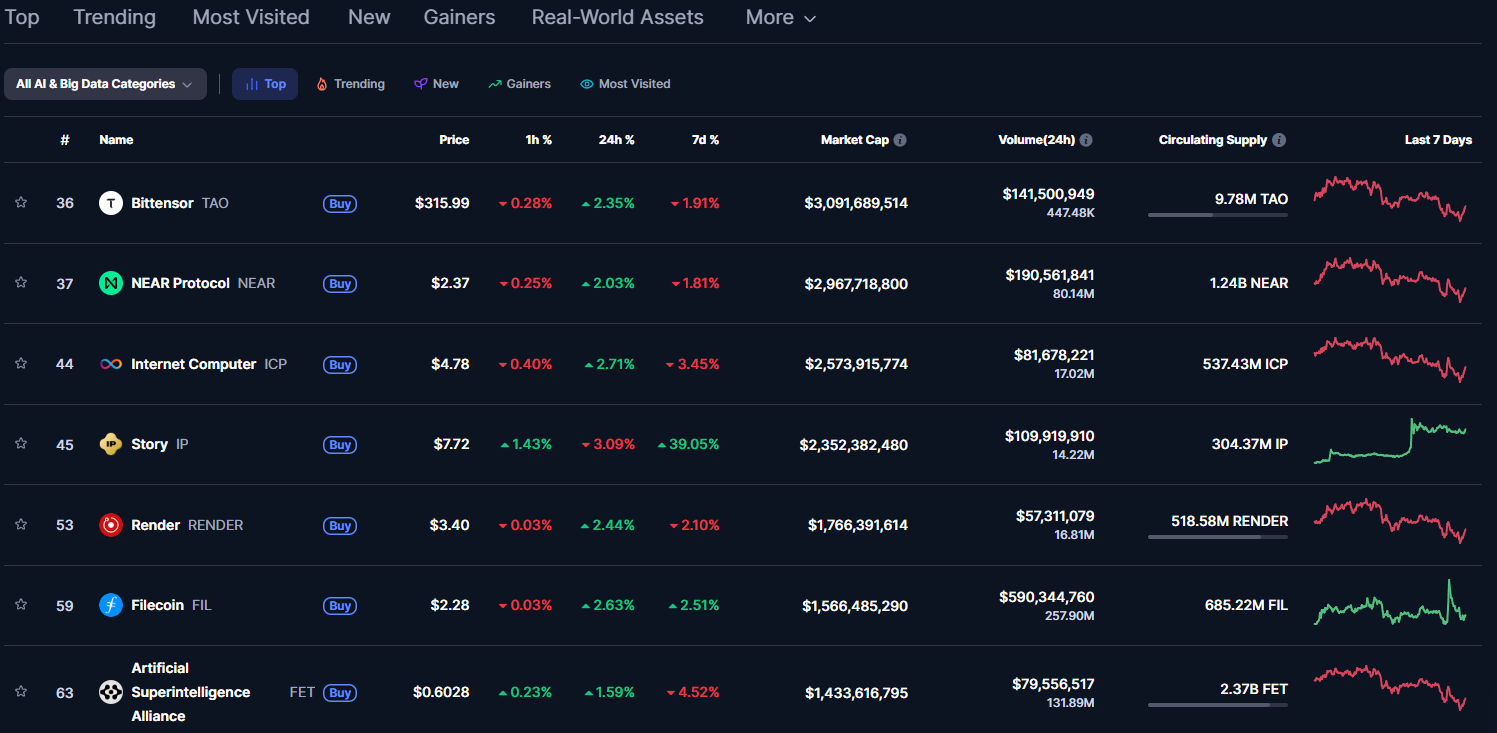Click Story market cap $2,352,382,480
Image resolution: width=1497 pixels, height=733 pixels.
pos(854,445)
